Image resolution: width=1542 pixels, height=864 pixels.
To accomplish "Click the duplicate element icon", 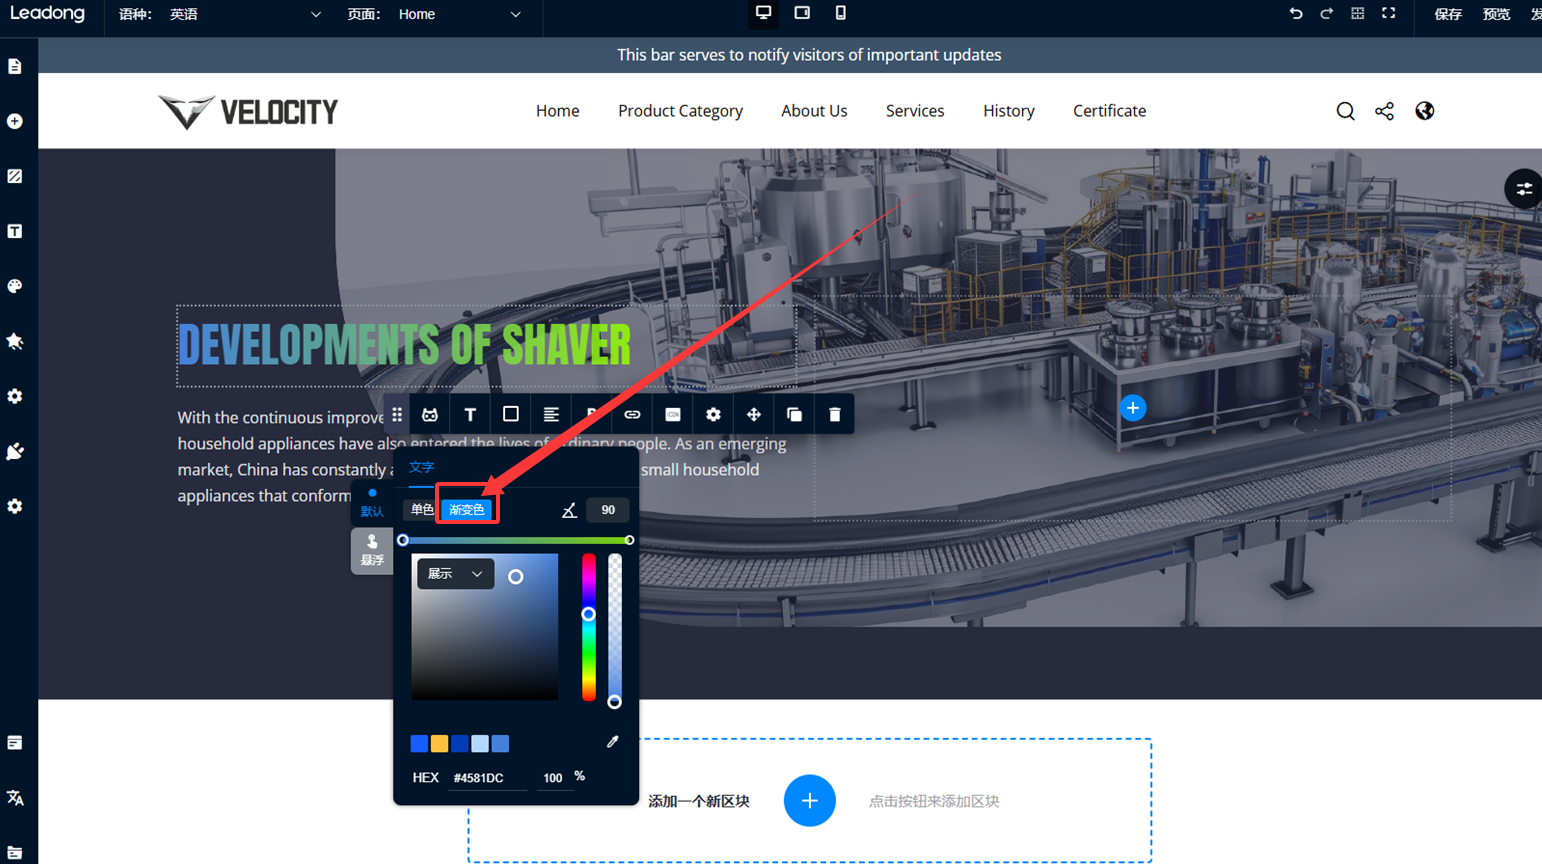I will 794,414.
